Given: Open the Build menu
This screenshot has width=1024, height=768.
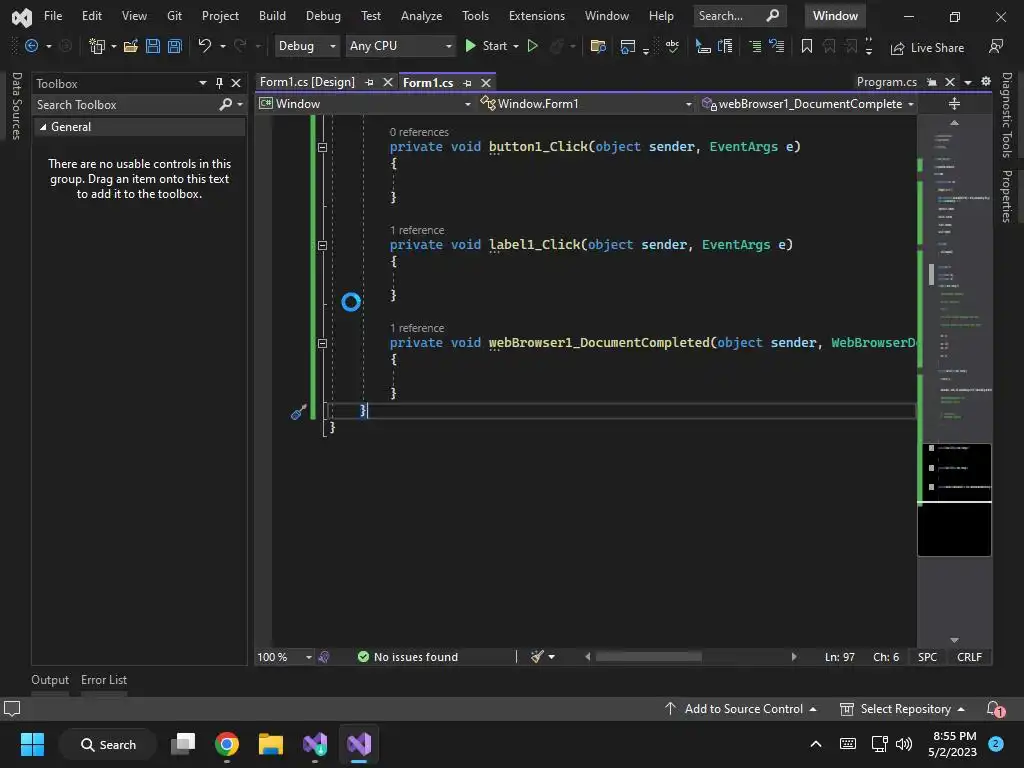Looking at the screenshot, I should [x=272, y=16].
